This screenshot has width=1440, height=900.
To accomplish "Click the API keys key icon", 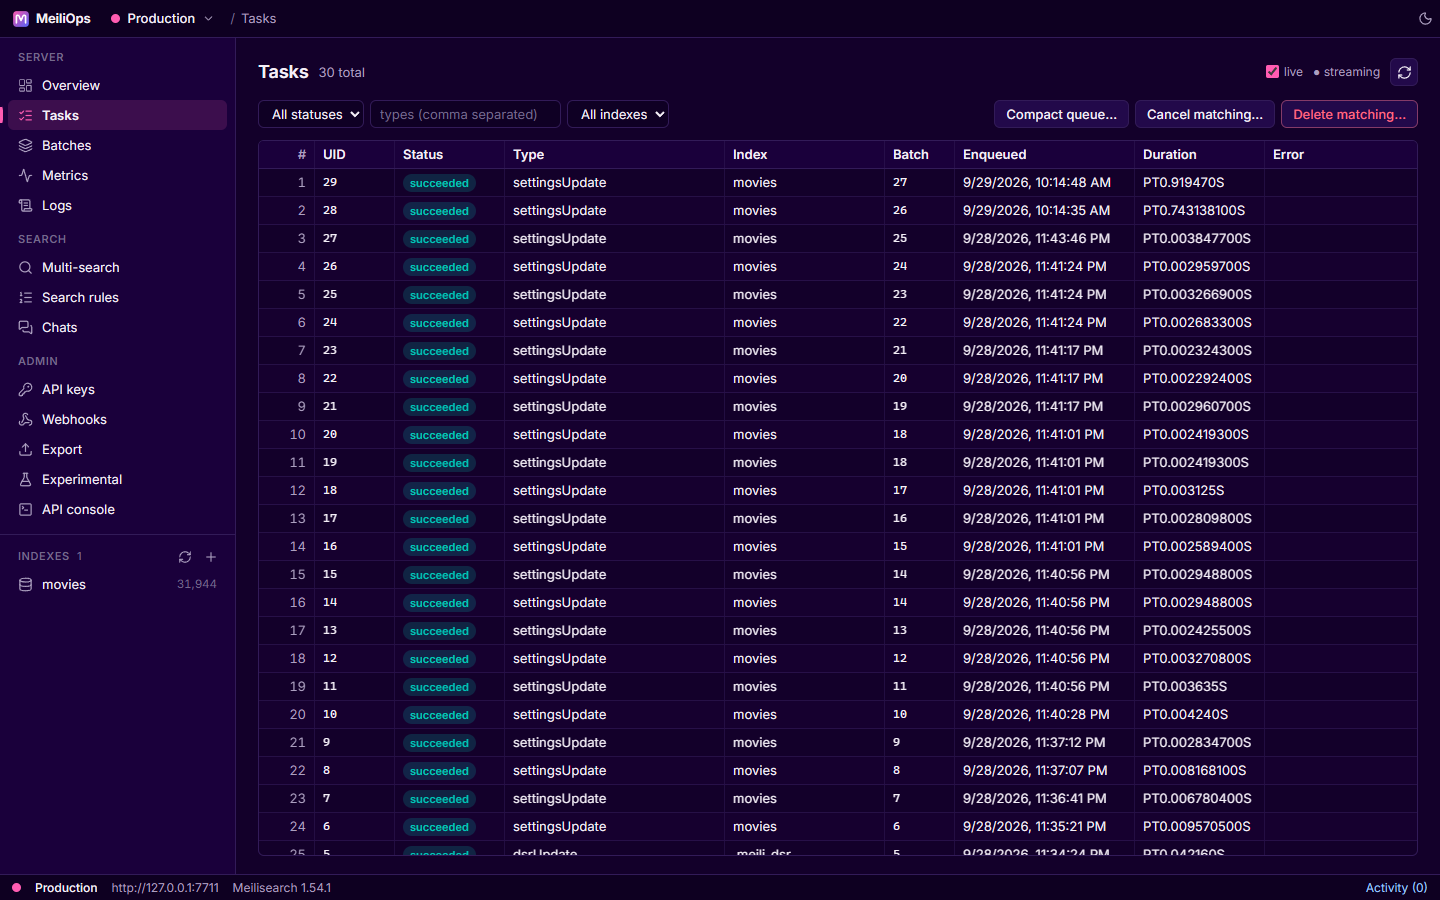I will (x=26, y=390).
